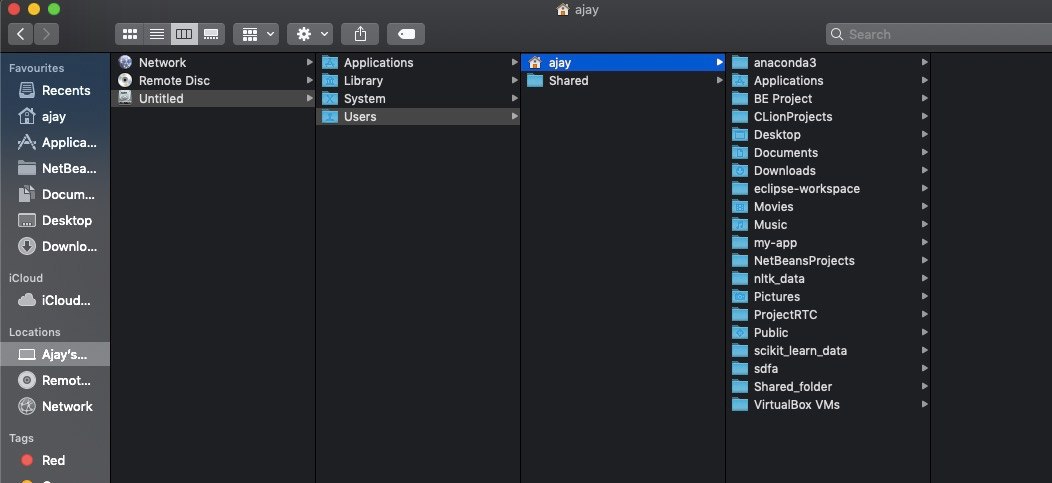Click the Share toolbar button
This screenshot has height=483, width=1052.
(x=360, y=34)
